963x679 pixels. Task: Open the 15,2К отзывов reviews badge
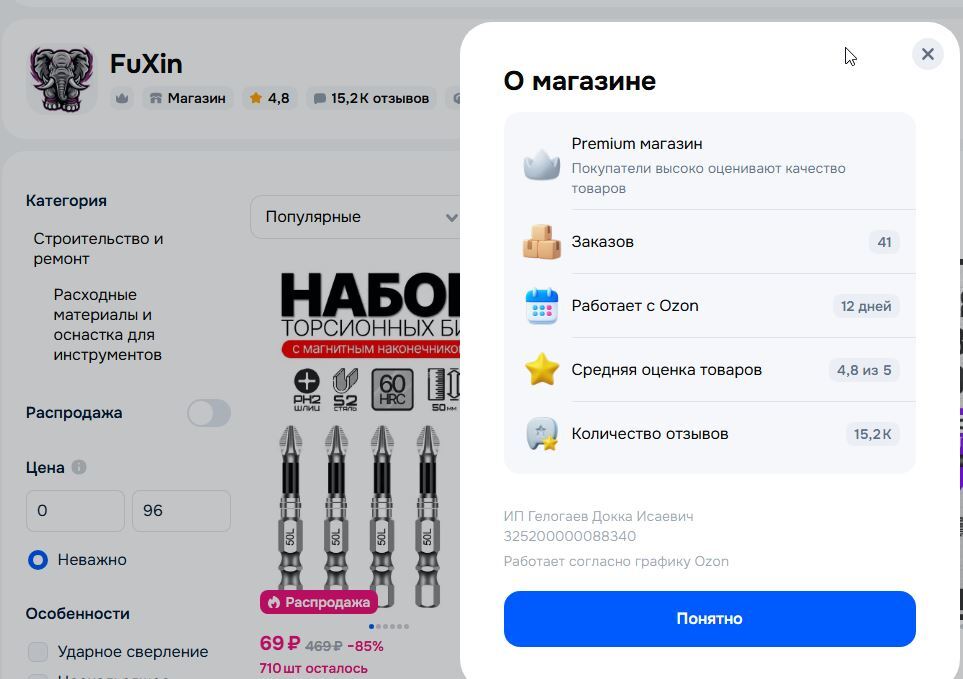372,98
